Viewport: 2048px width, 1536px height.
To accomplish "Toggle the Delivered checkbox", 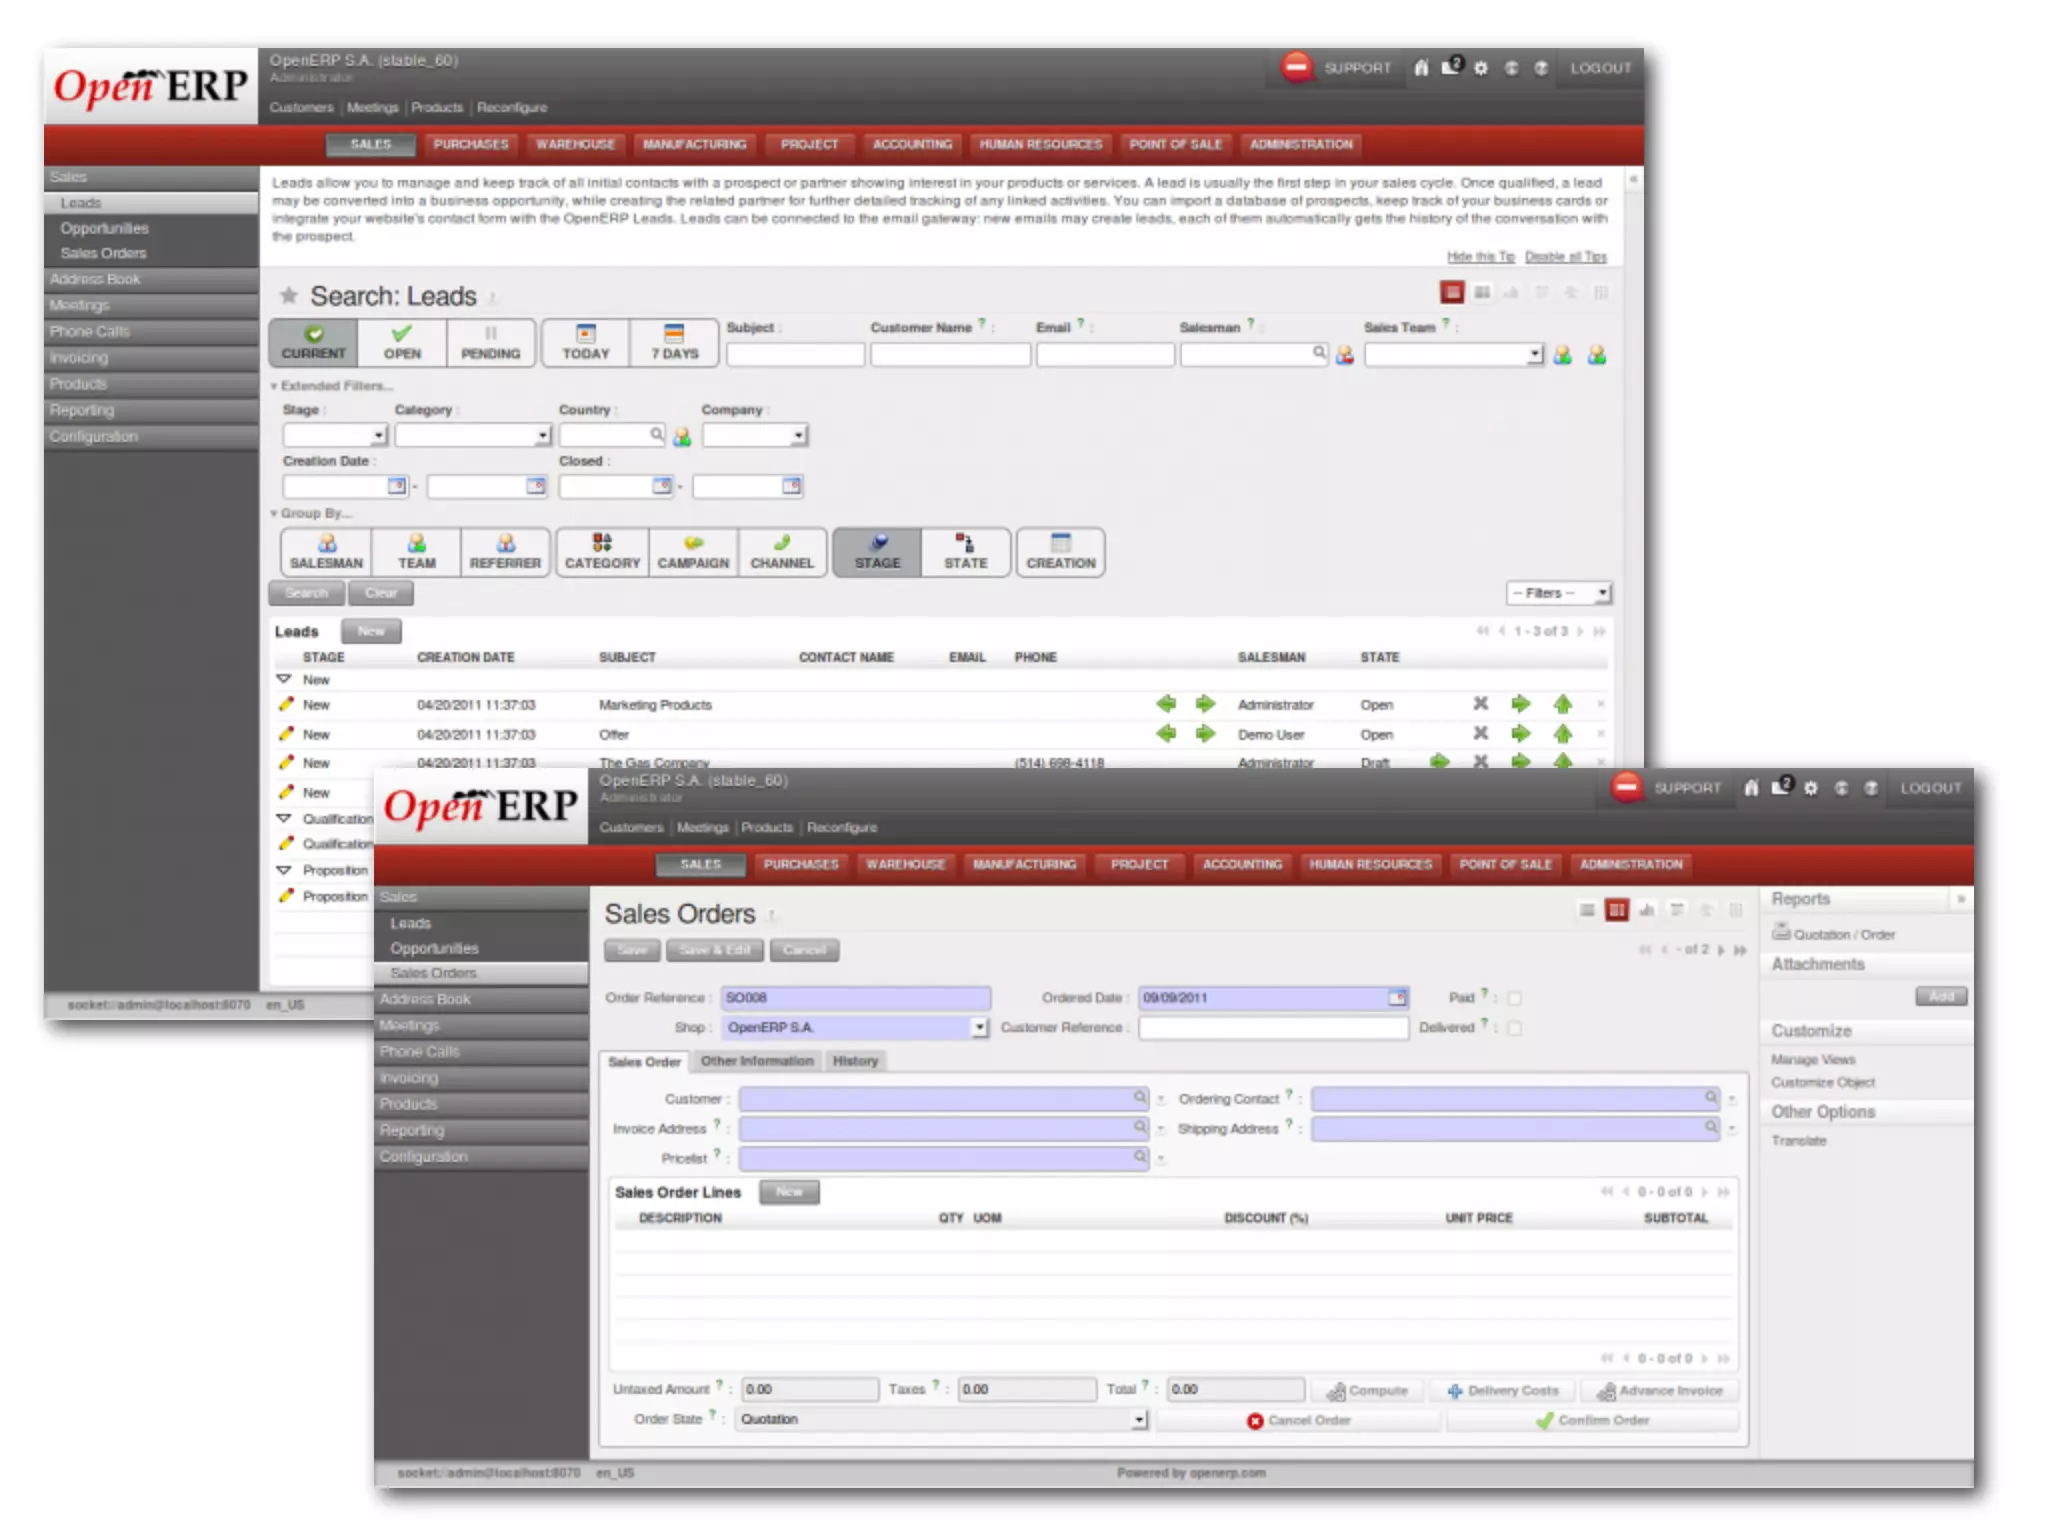I will (x=1514, y=1028).
